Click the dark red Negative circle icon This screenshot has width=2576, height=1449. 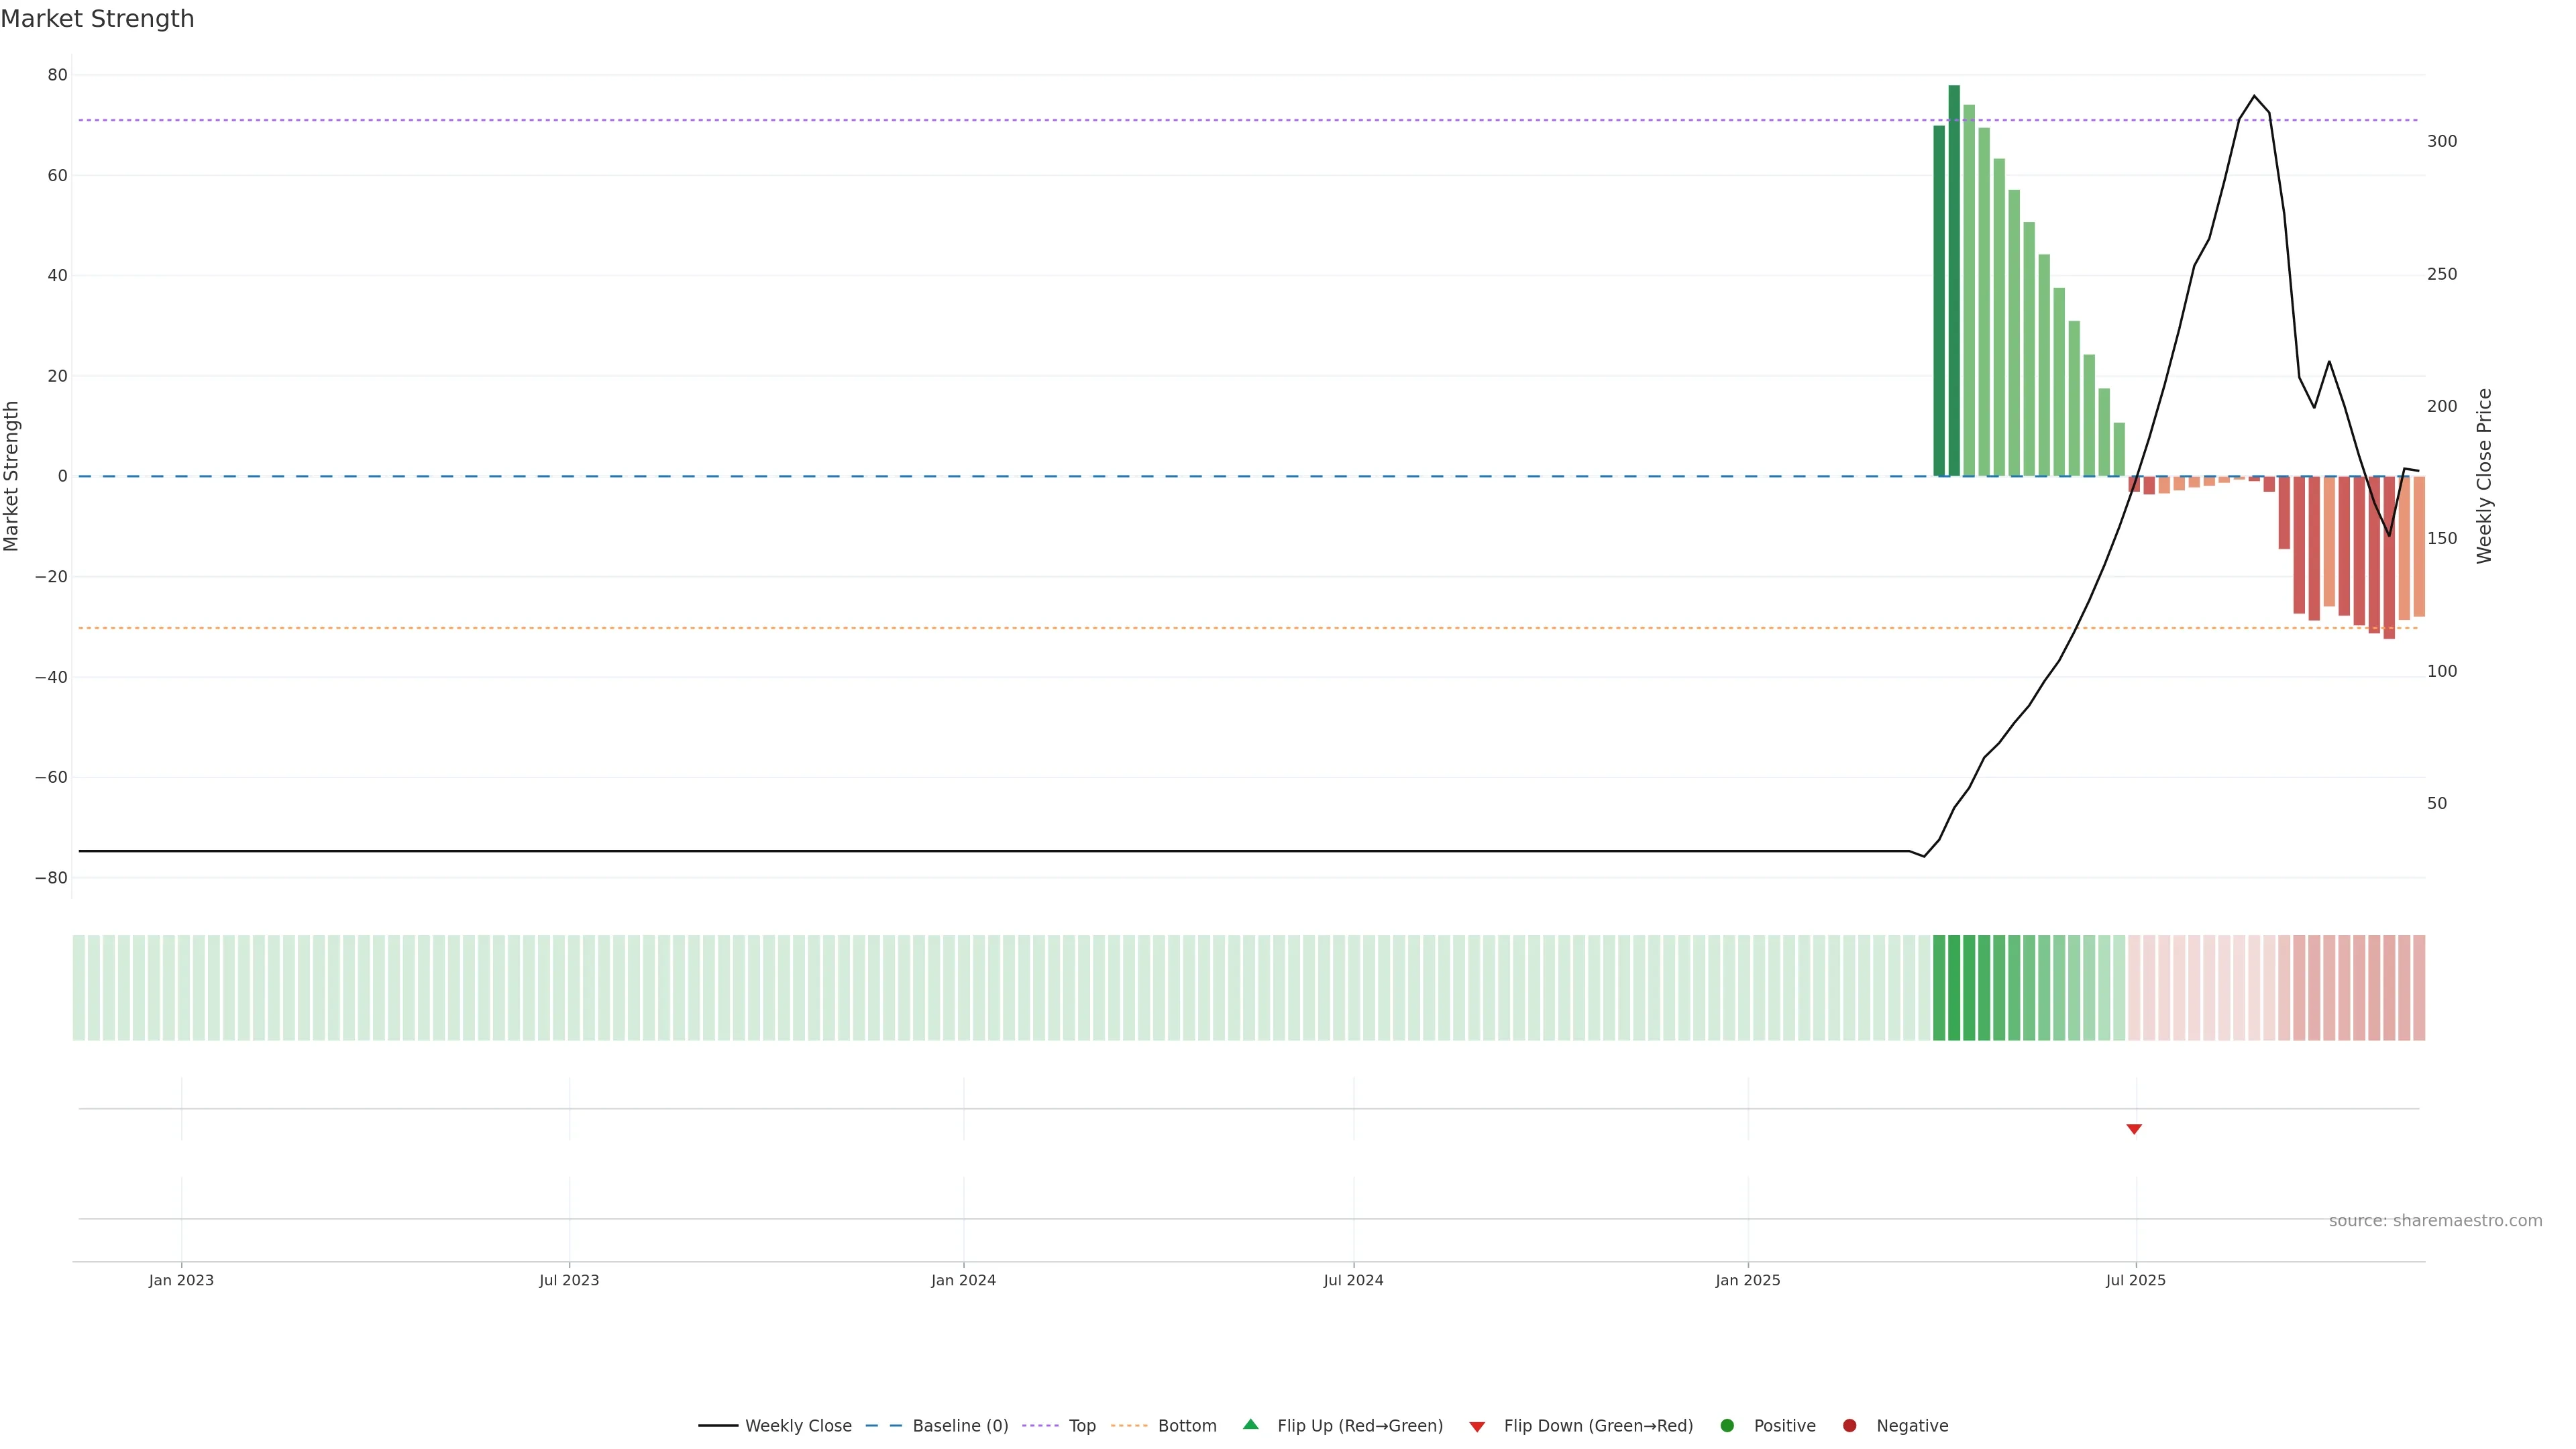pos(1849,1426)
